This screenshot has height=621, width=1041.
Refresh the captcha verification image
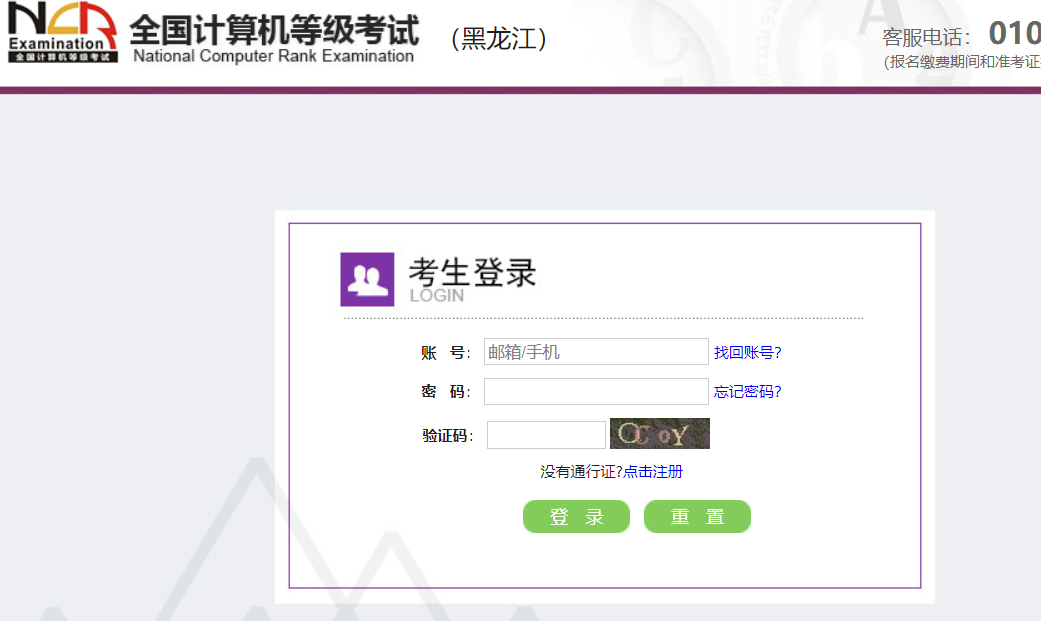coord(659,434)
